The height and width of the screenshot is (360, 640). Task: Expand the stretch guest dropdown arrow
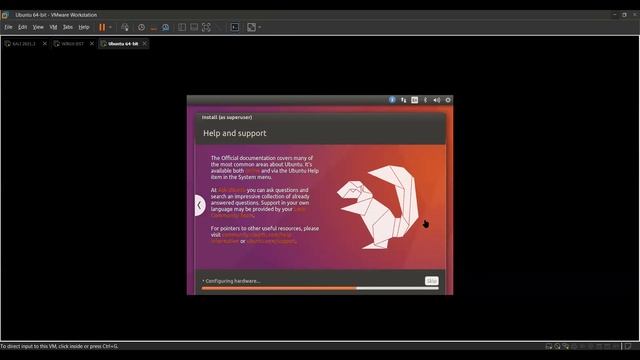tap(260, 27)
